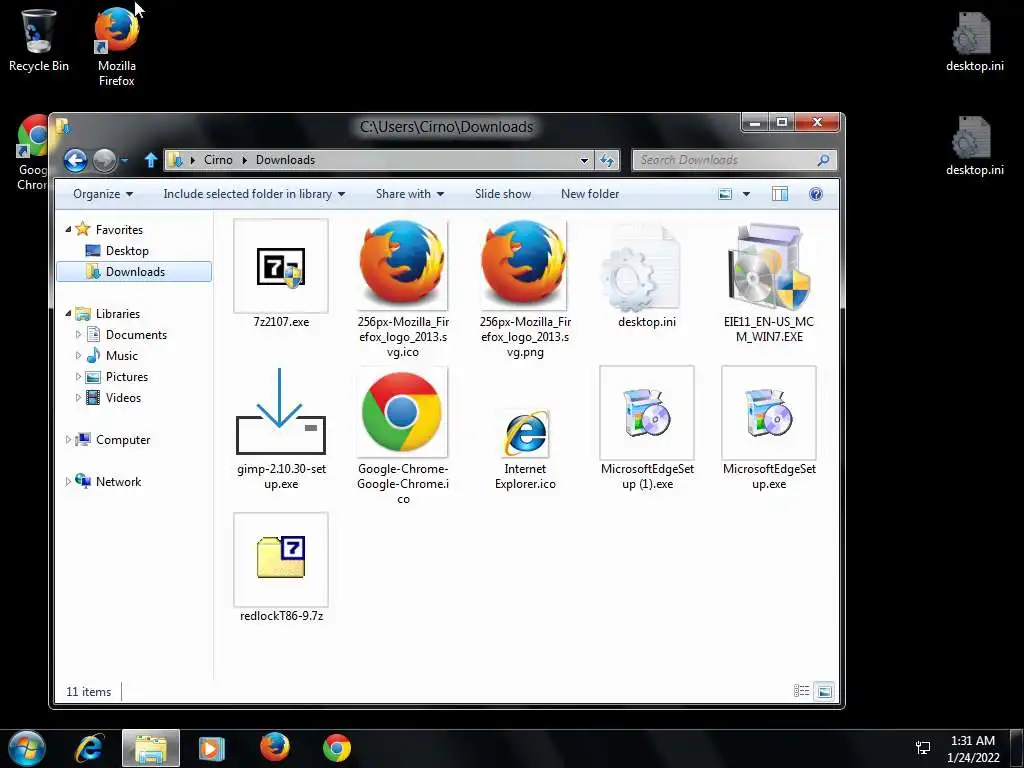Switch to details view in status bar
Image resolution: width=1024 pixels, height=768 pixels.
point(801,691)
